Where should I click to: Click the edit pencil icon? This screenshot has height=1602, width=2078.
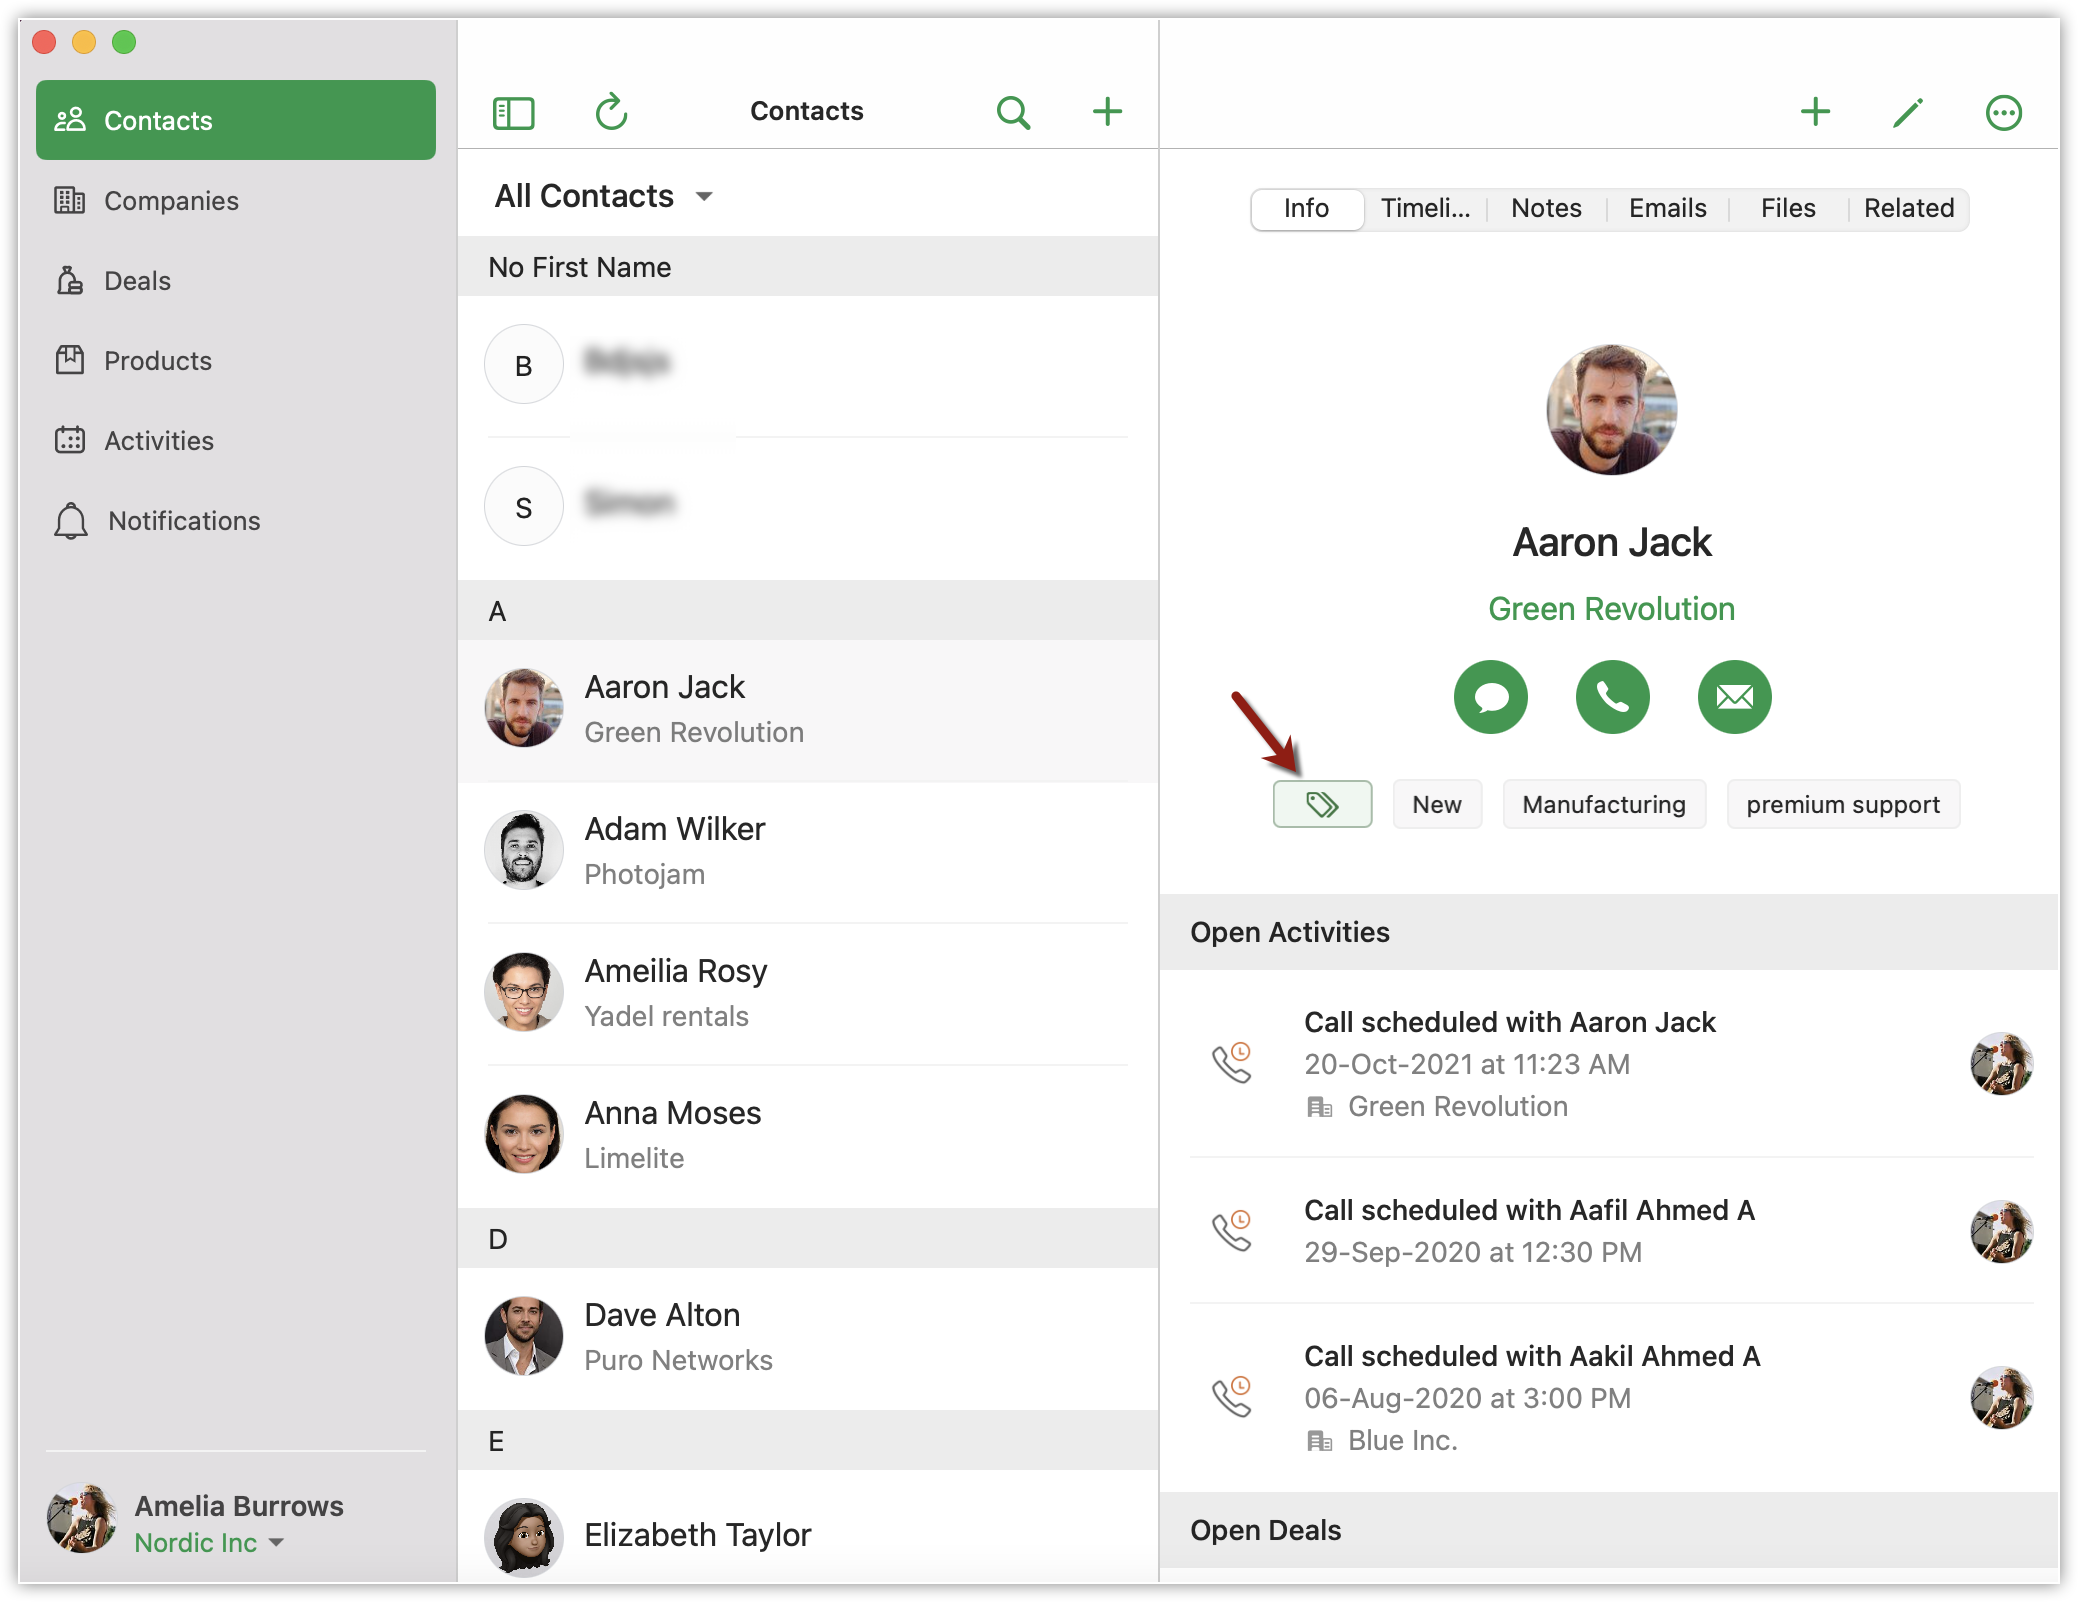click(1908, 112)
